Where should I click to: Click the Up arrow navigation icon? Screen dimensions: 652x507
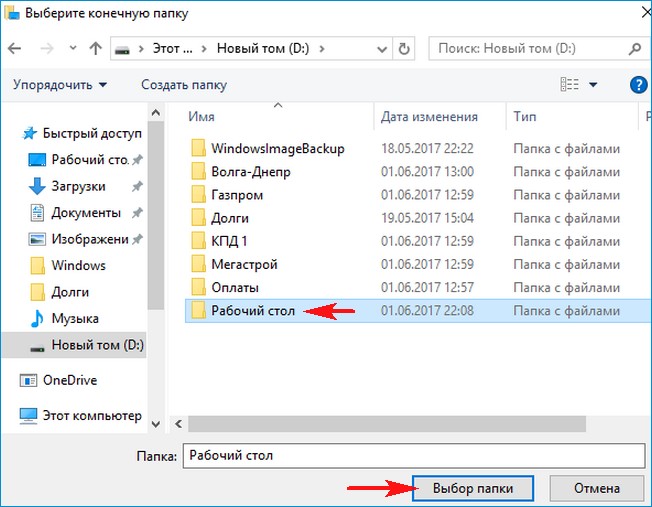click(95, 48)
